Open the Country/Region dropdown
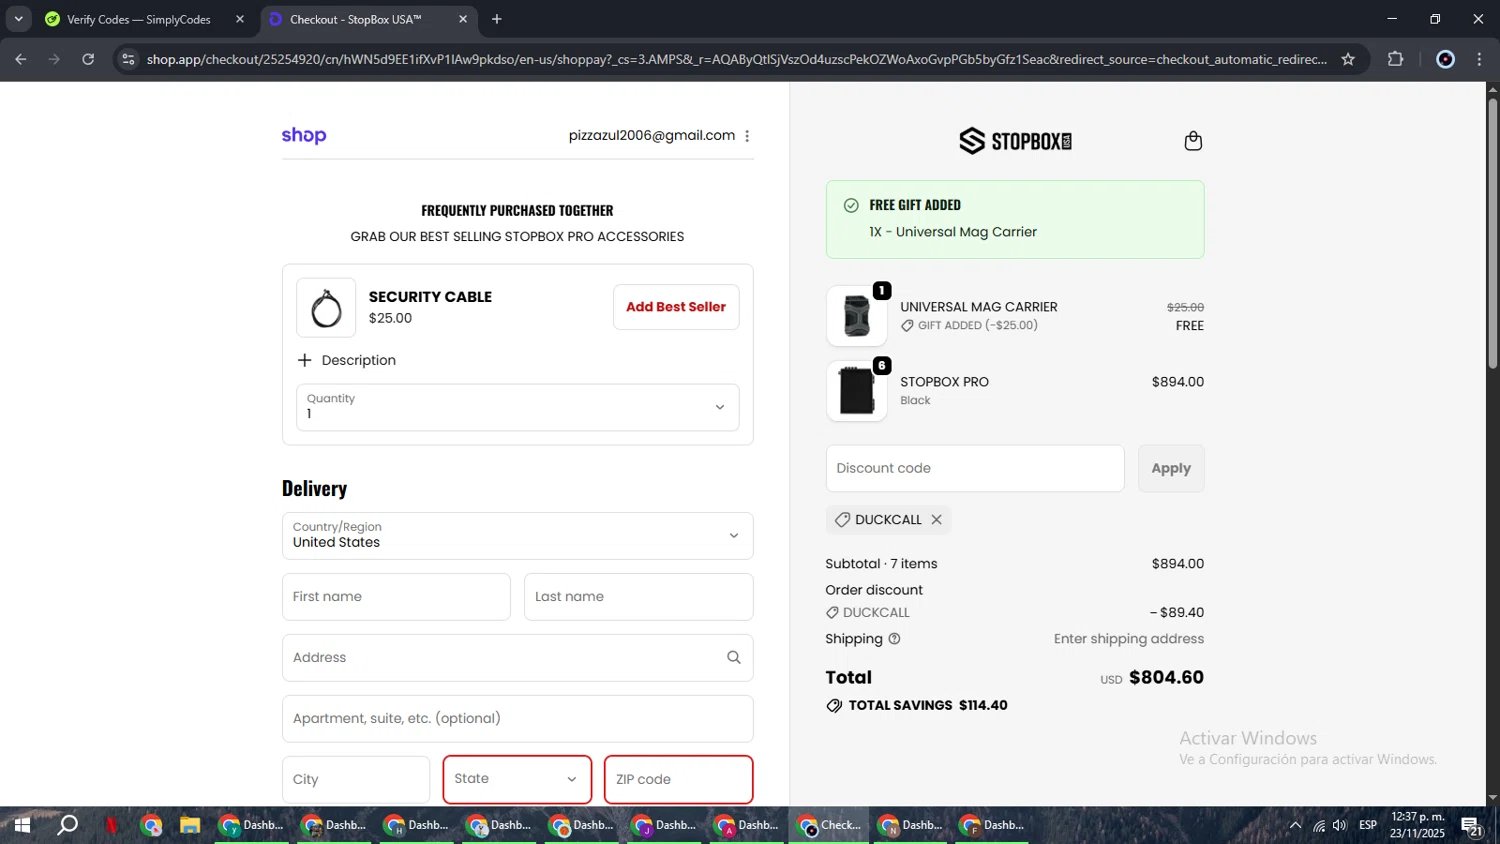The height and width of the screenshot is (844, 1500). 518,536
